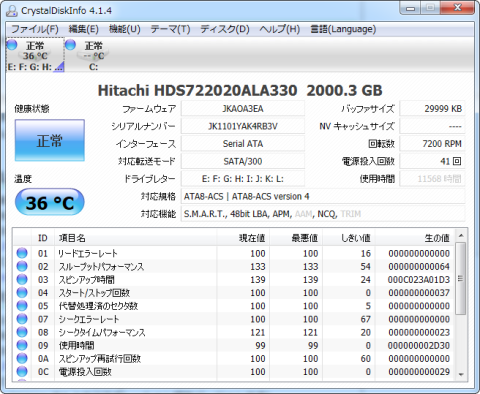Click status icon for ID 0C 電源投入回数 row
This screenshot has width=480, height=394.
click(x=22, y=371)
